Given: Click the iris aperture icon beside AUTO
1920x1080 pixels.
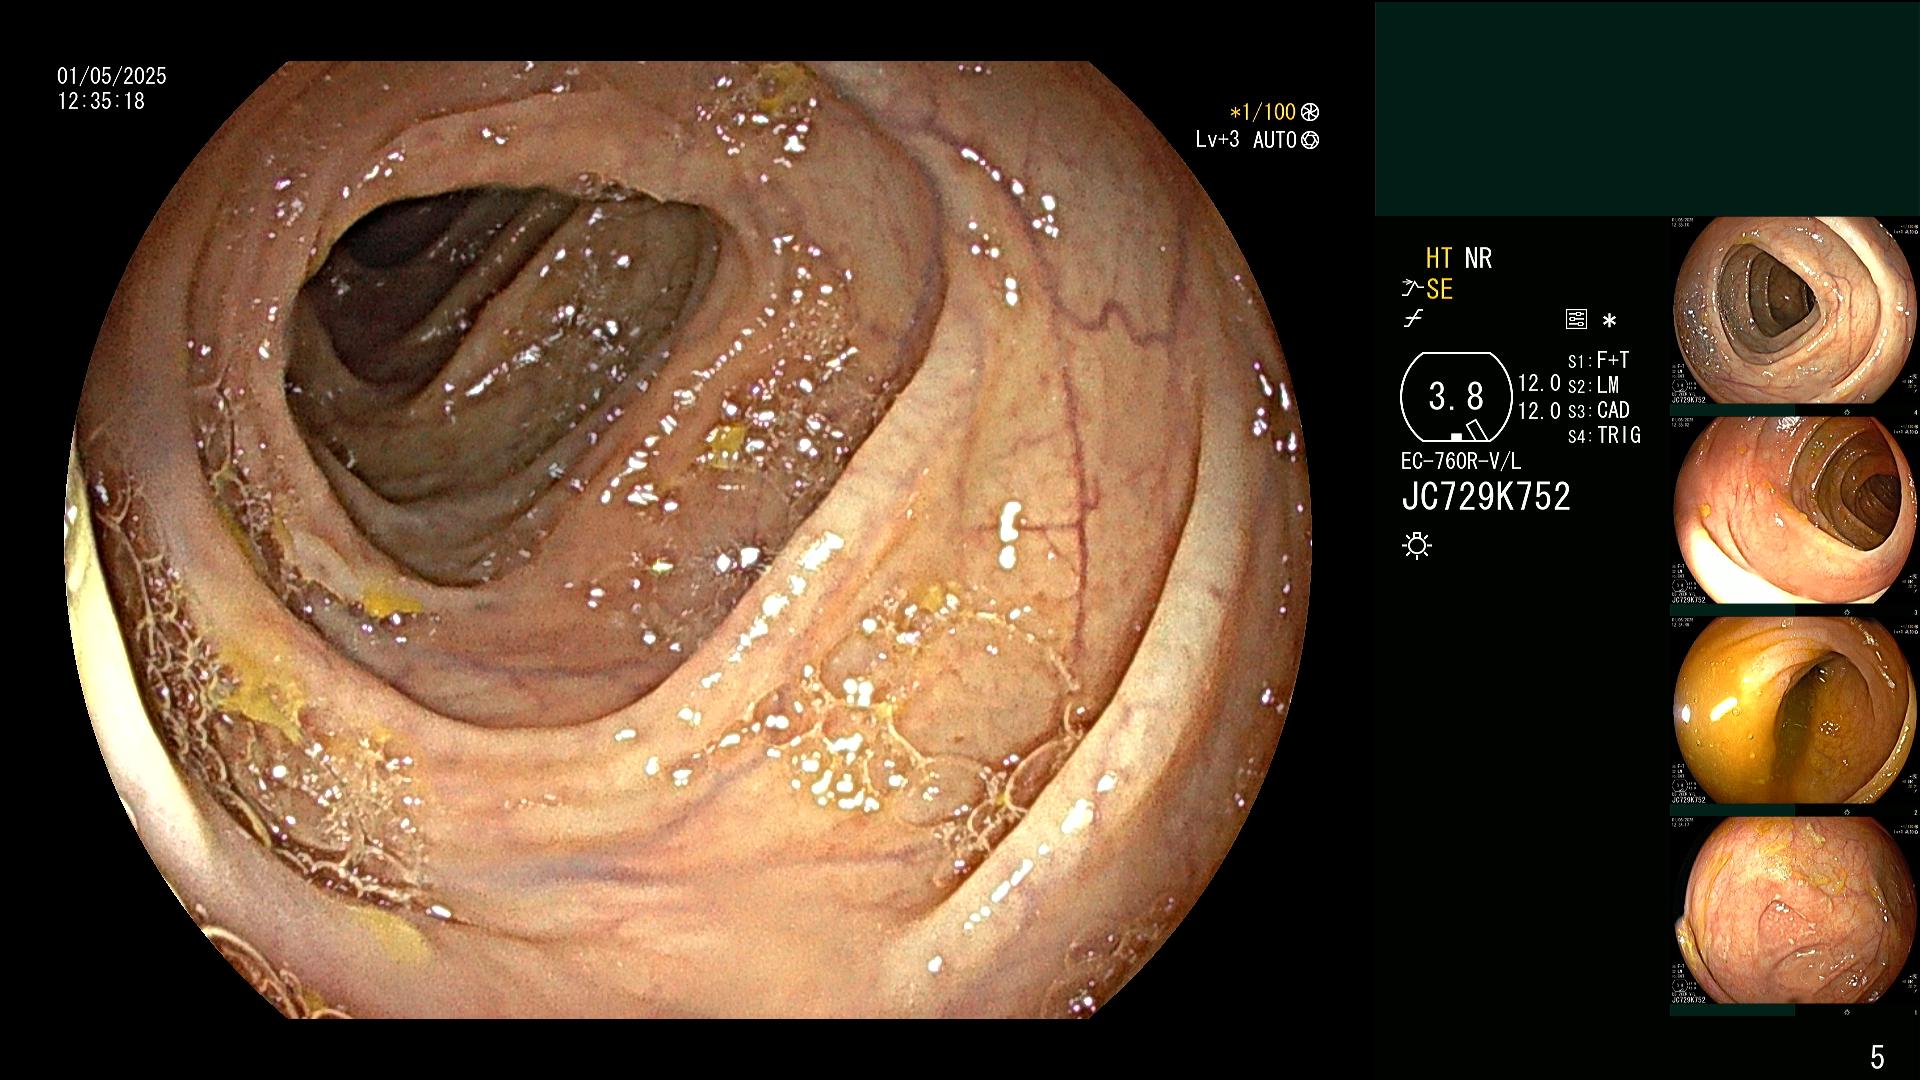Looking at the screenshot, I should (x=1310, y=140).
